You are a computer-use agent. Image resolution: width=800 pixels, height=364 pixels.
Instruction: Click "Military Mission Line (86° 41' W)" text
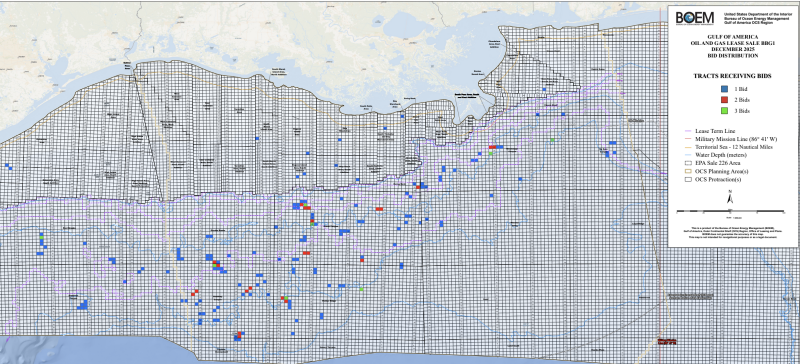[x=736, y=139]
